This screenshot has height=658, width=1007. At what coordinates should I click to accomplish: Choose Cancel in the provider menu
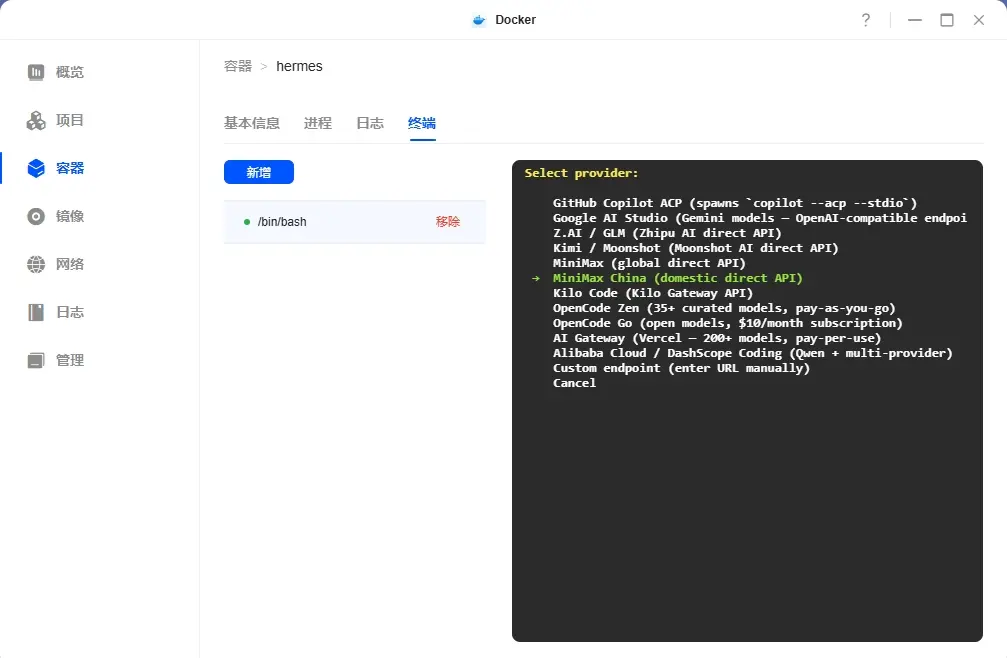(574, 382)
